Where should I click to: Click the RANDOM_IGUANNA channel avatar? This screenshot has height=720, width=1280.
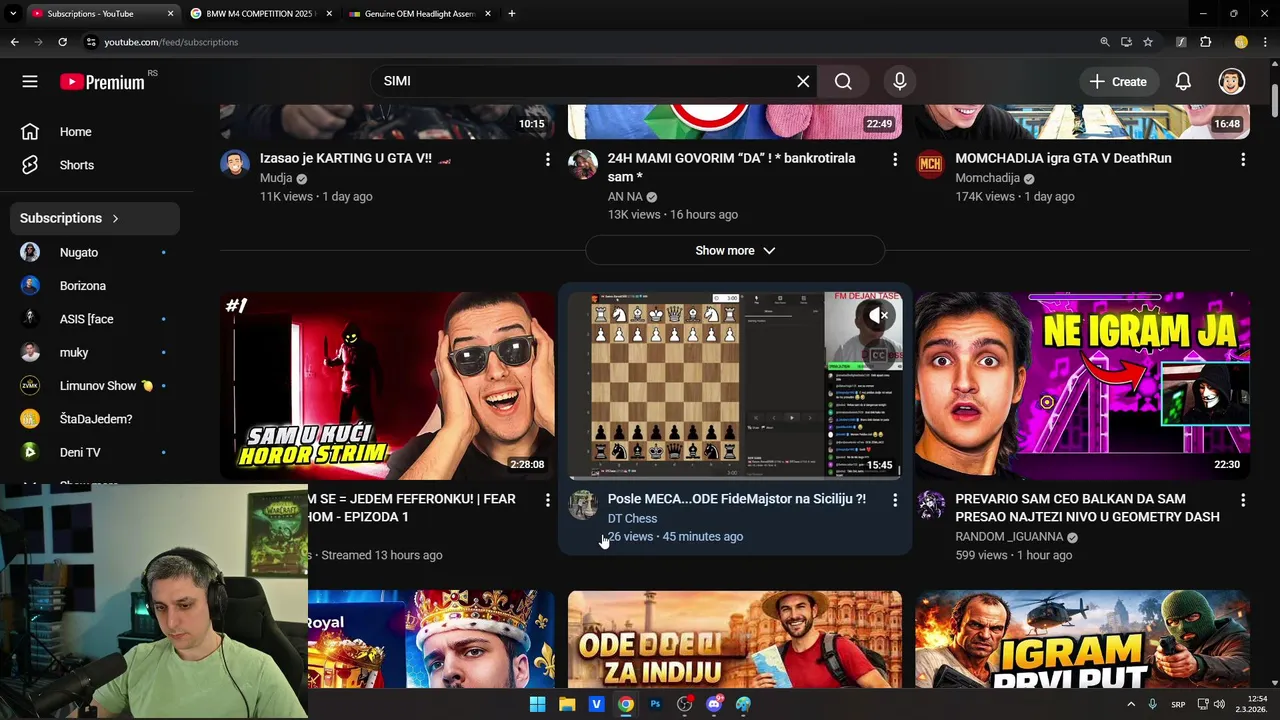pos(931,505)
